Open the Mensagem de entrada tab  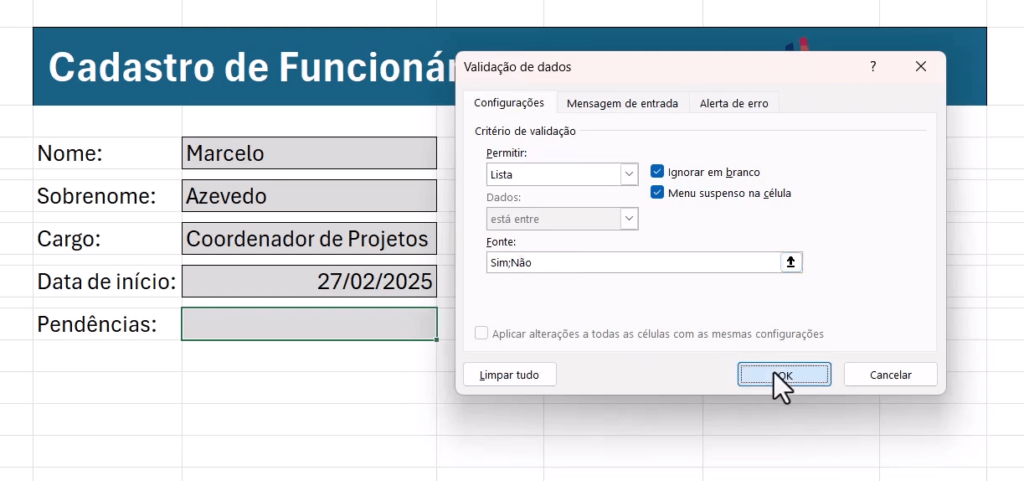tap(622, 103)
